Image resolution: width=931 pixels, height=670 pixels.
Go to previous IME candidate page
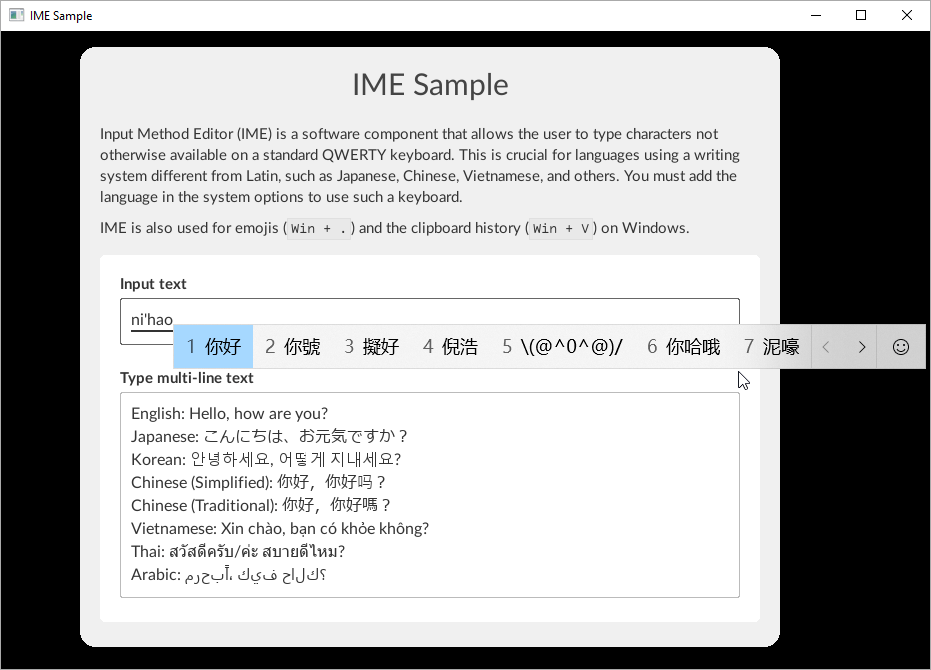click(826, 347)
